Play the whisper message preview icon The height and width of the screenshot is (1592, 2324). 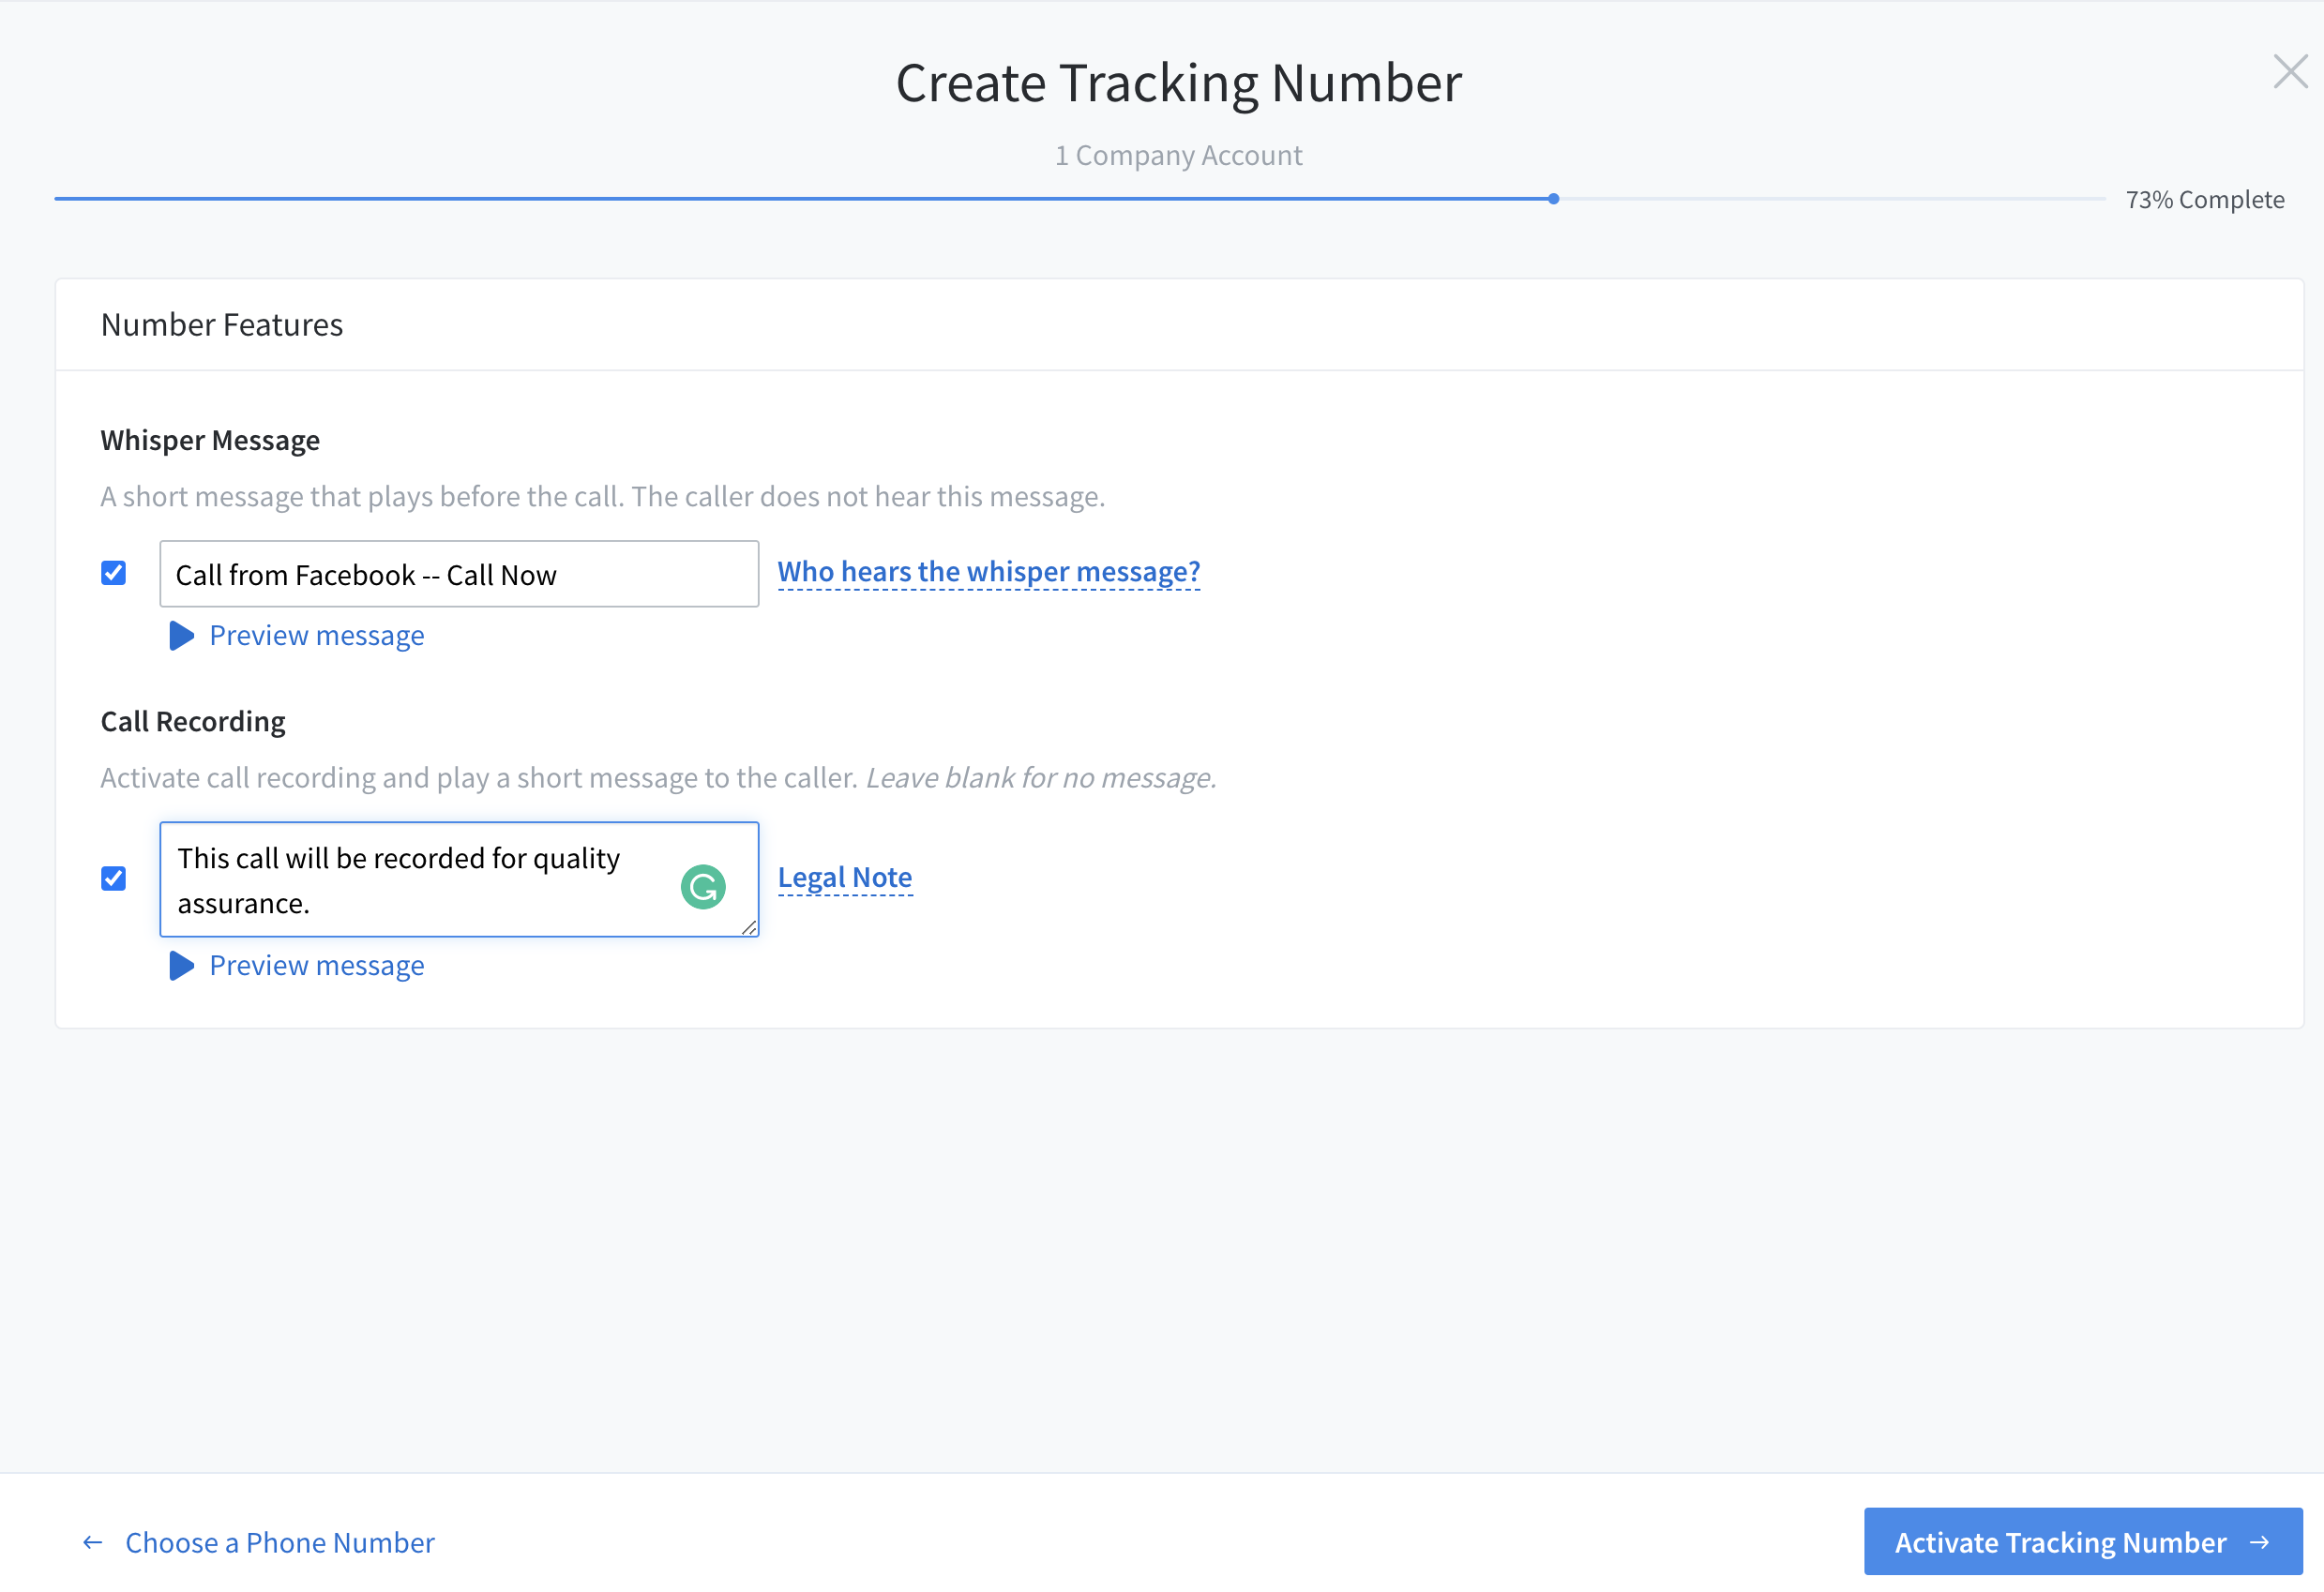pyautogui.click(x=181, y=636)
